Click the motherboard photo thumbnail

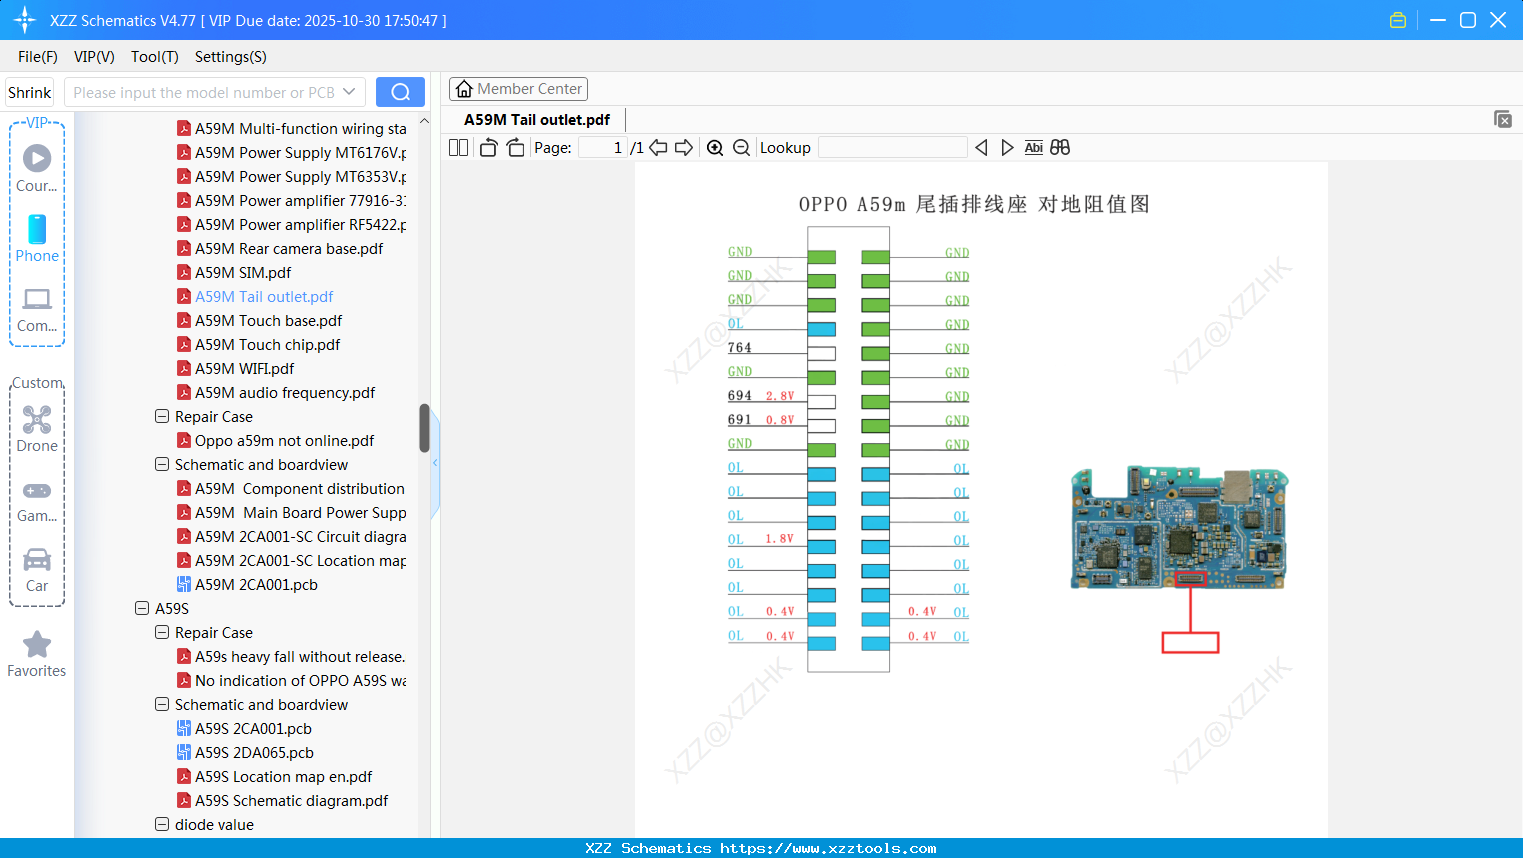click(x=1180, y=527)
